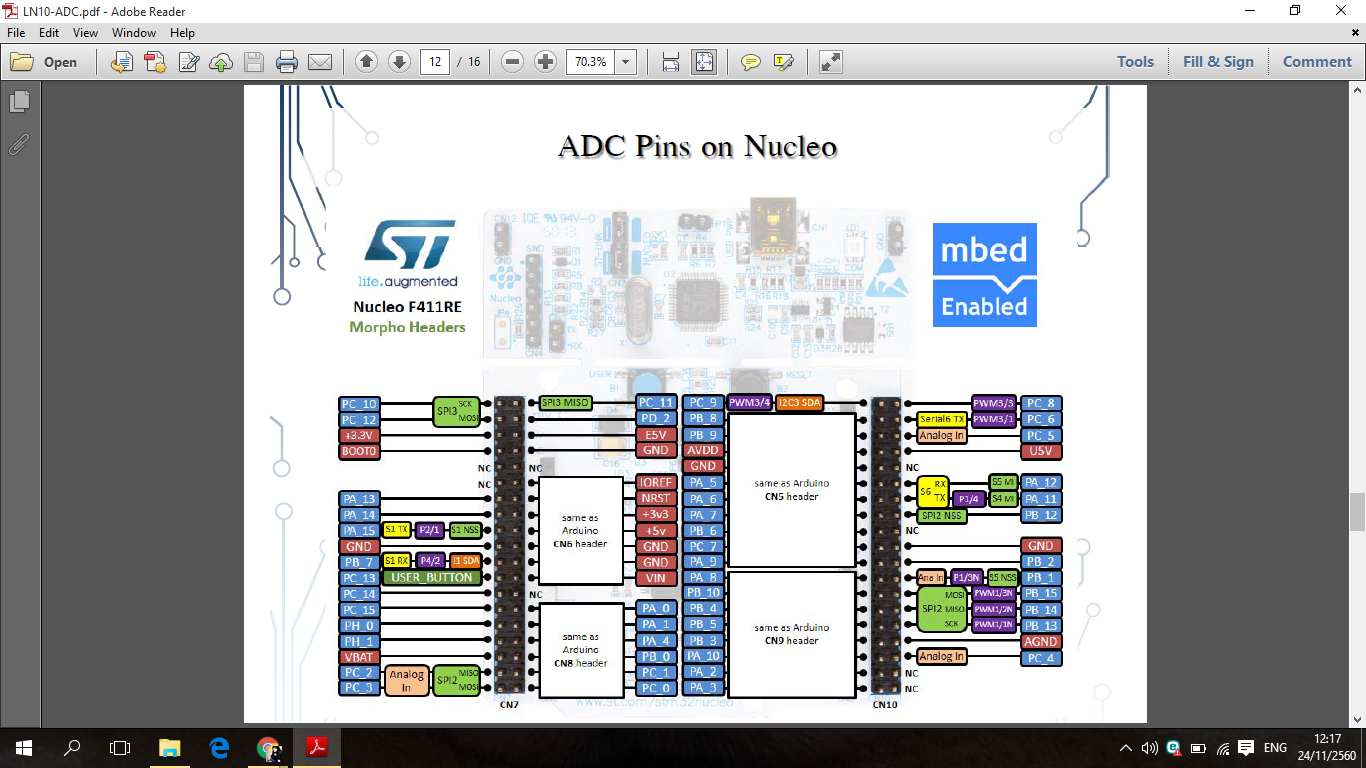The width and height of the screenshot is (1366, 768).
Task: Select the highlight text tool
Action: pyautogui.click(x=784, y=62)
